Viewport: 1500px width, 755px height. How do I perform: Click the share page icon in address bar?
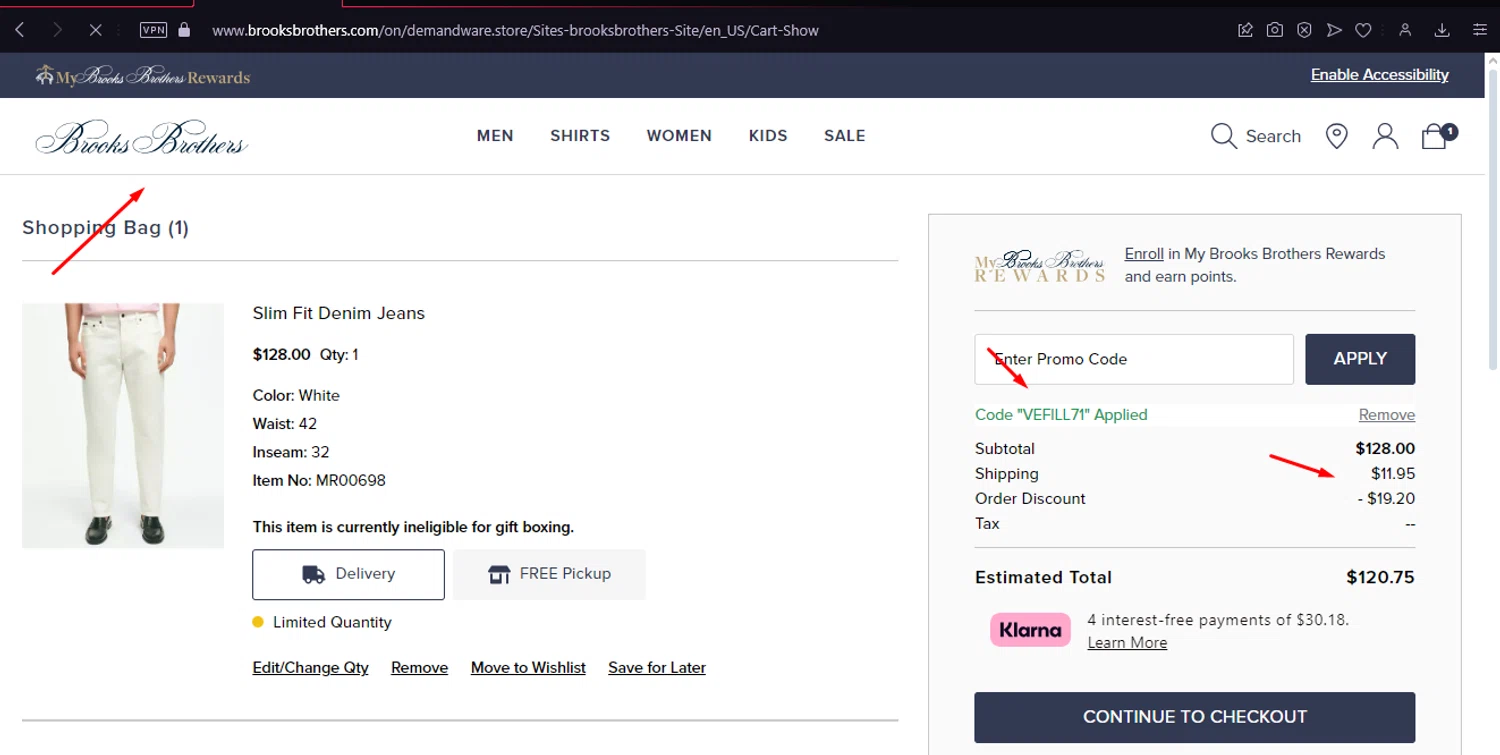(1245, 30)
